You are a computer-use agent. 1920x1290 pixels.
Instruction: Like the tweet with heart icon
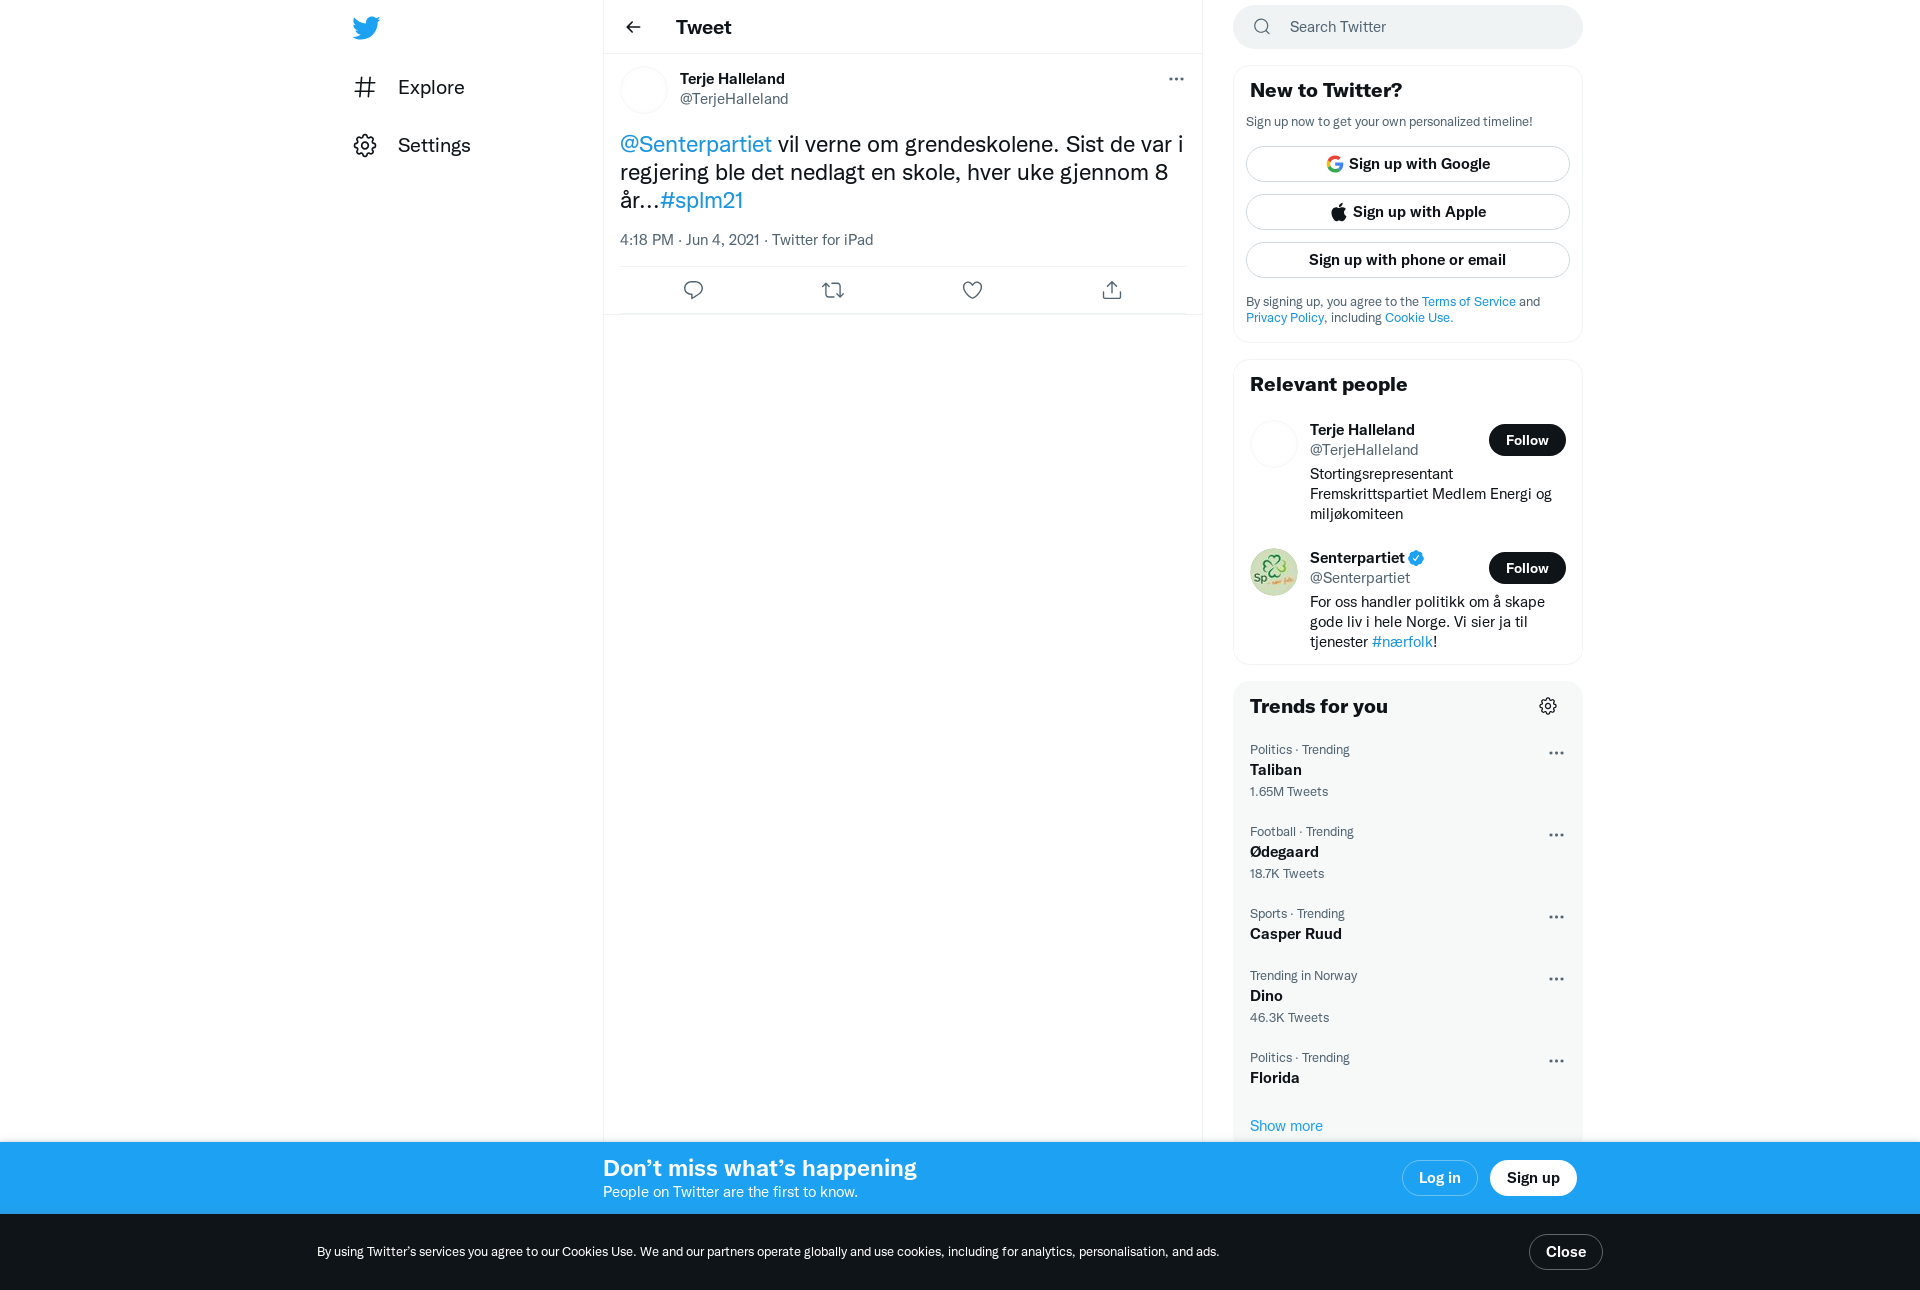972,290
